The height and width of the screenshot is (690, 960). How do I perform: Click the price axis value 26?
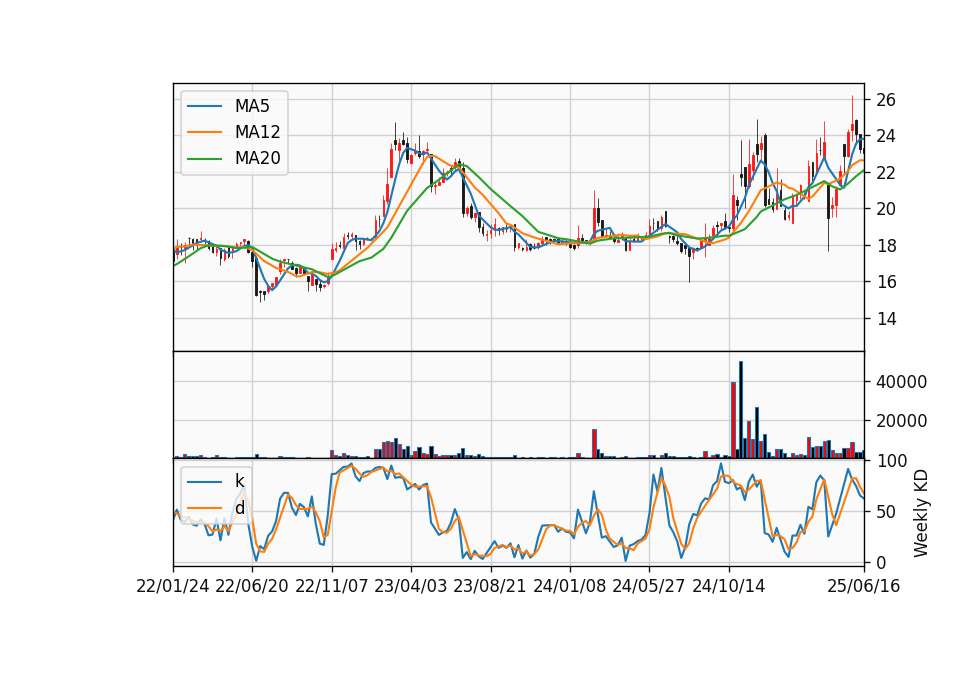tap(886, 100)
